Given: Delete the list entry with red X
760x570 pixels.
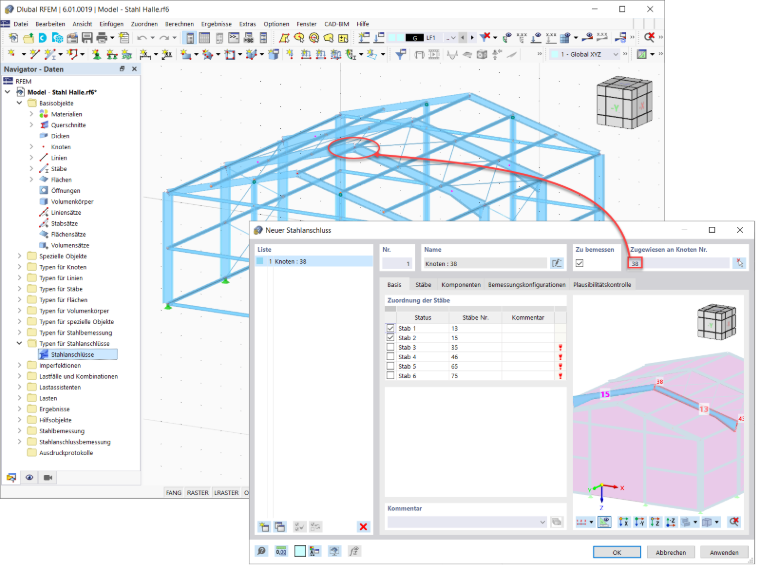Looking at the screenshot, I should click(363, 527).
